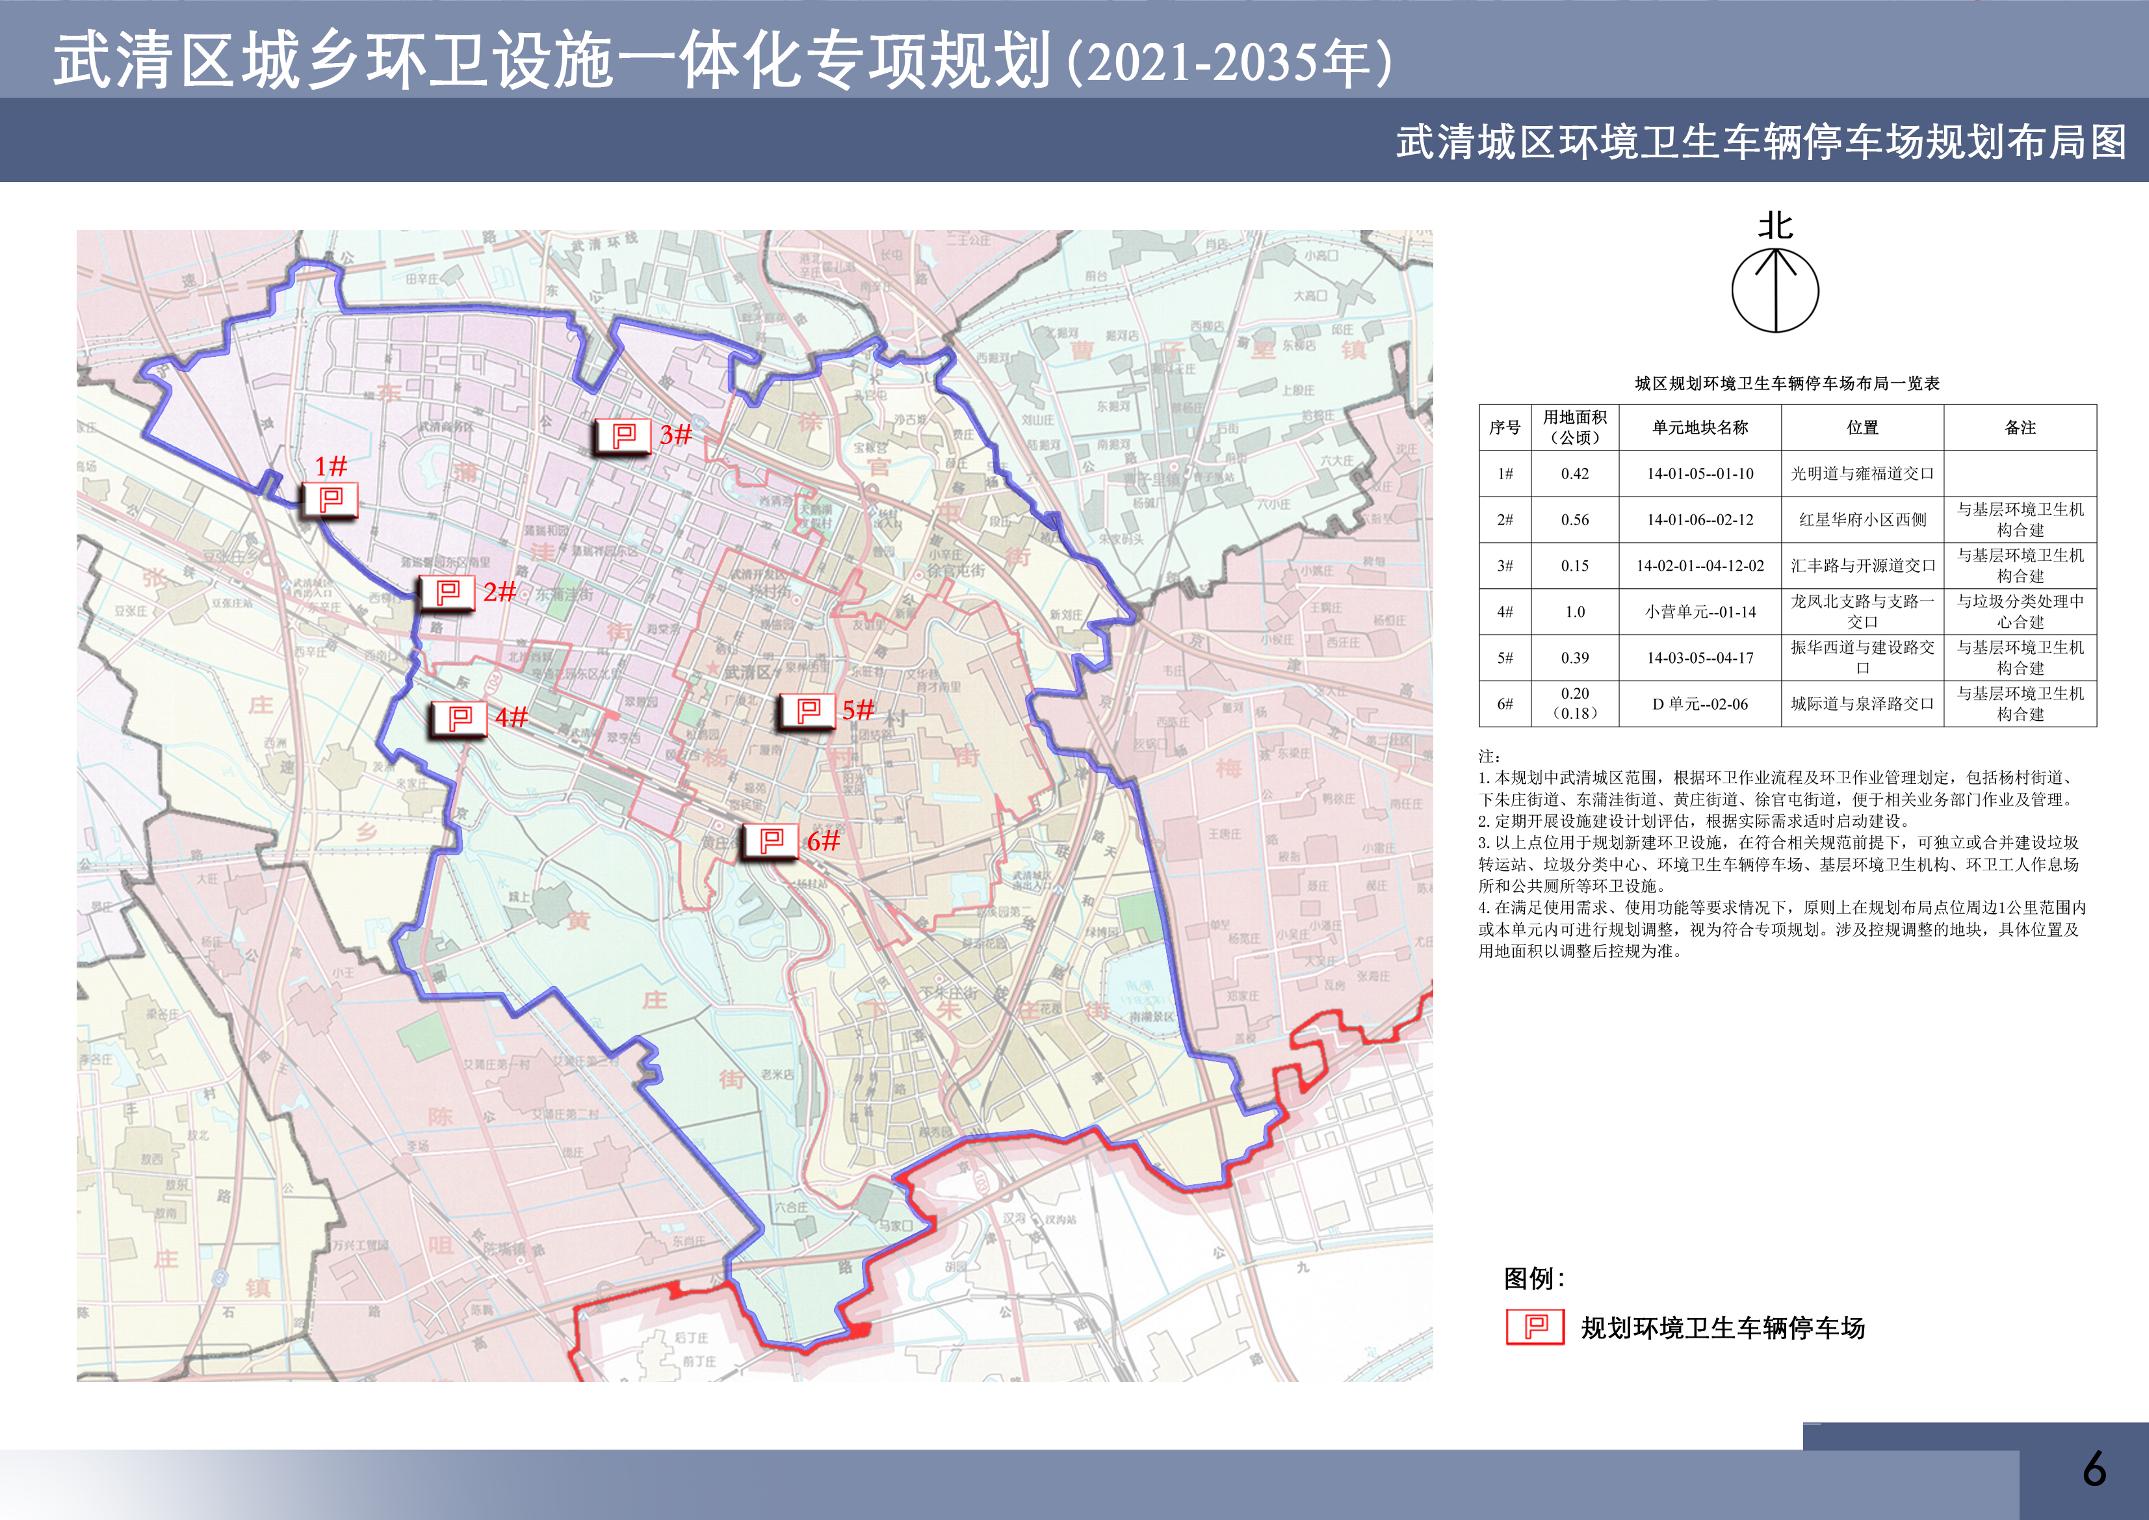Viewport: 2149px width, 1520px height.
Task: Click the 武清区 star label on the map
Action: (744, 670)
